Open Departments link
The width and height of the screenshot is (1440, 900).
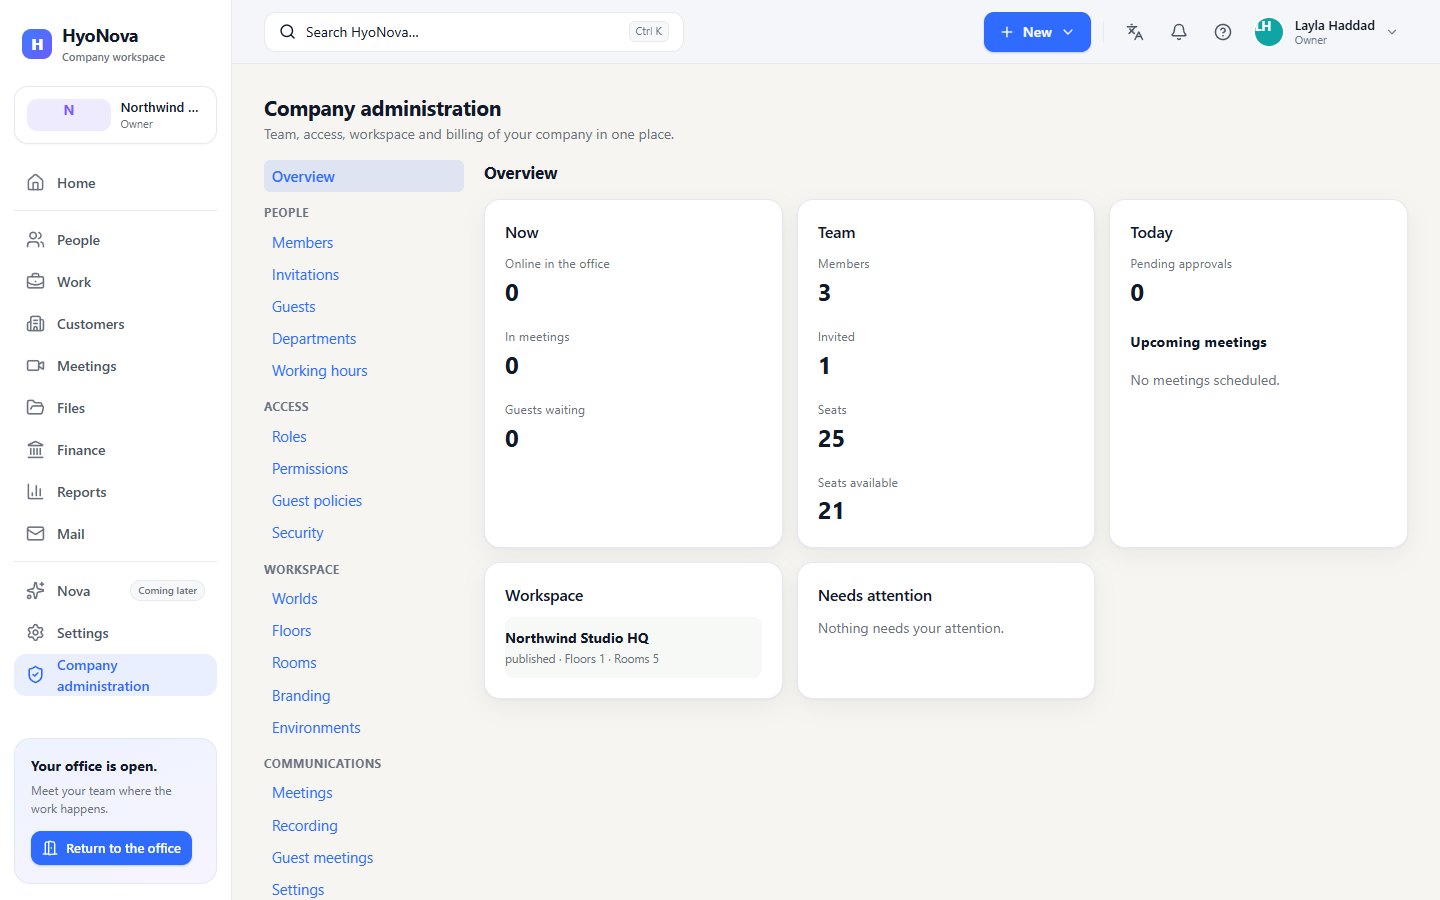(x=314, y=339)
